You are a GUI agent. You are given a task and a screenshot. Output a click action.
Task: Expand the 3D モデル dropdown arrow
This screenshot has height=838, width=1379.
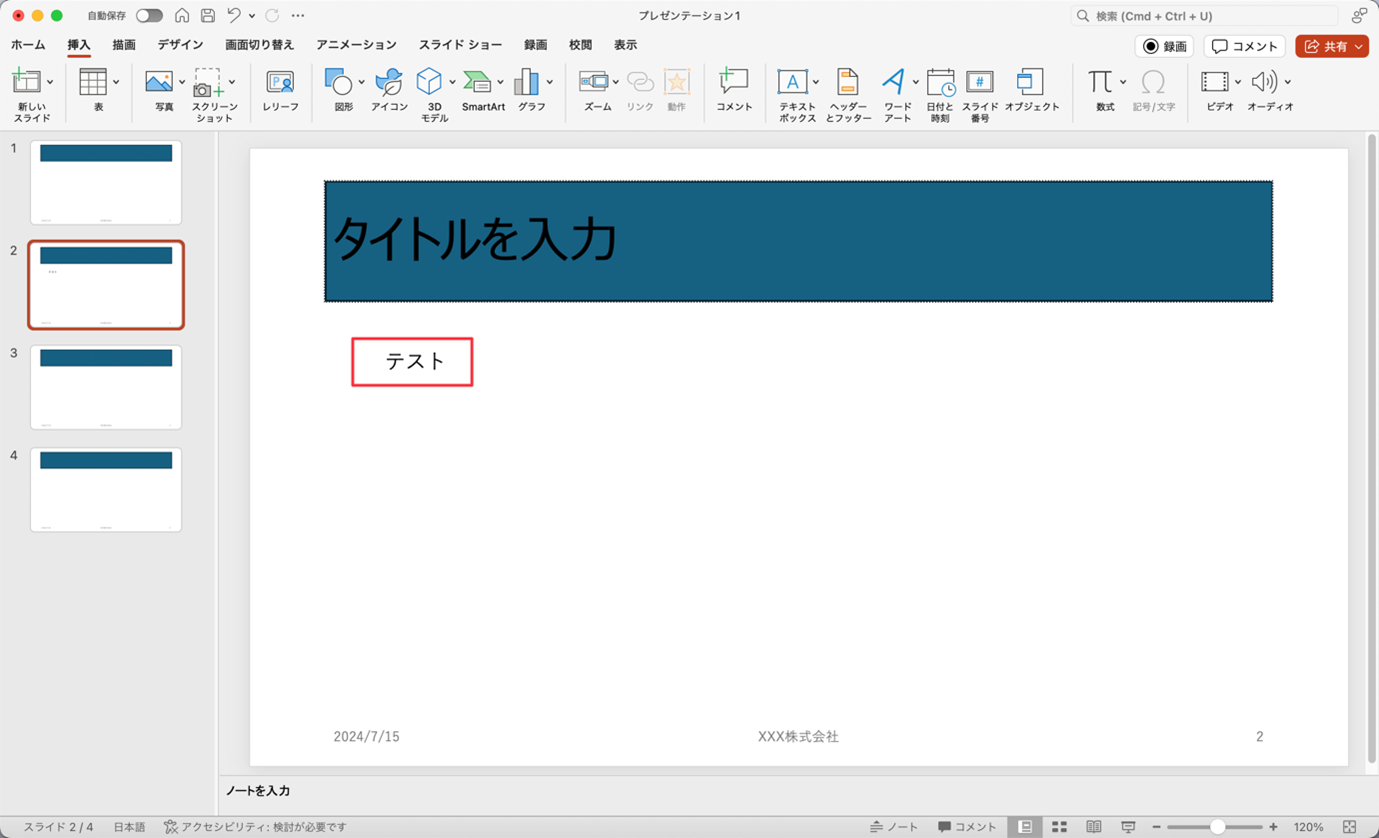[x=452, y=82]
